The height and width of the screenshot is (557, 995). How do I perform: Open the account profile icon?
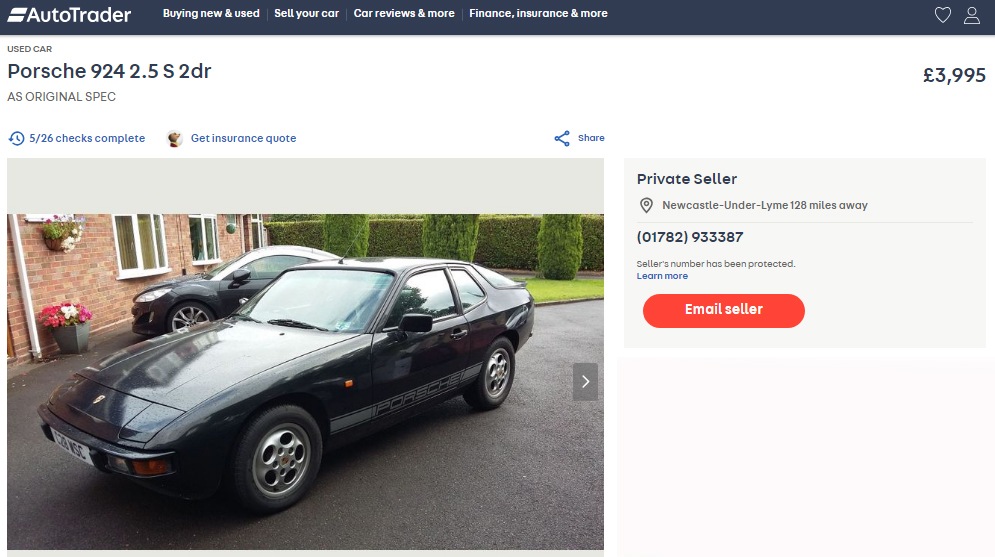(972, 15)
